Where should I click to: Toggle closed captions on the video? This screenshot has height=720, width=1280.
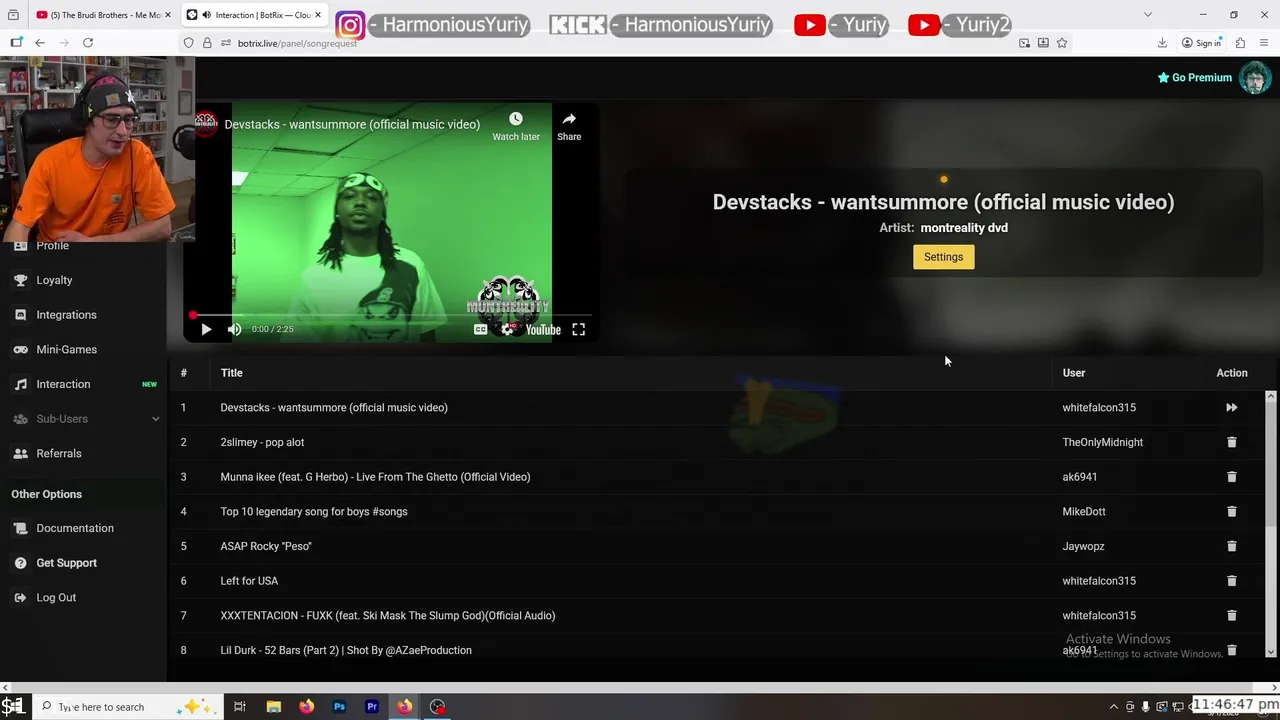pyautogui.click(x=480, y=329)
